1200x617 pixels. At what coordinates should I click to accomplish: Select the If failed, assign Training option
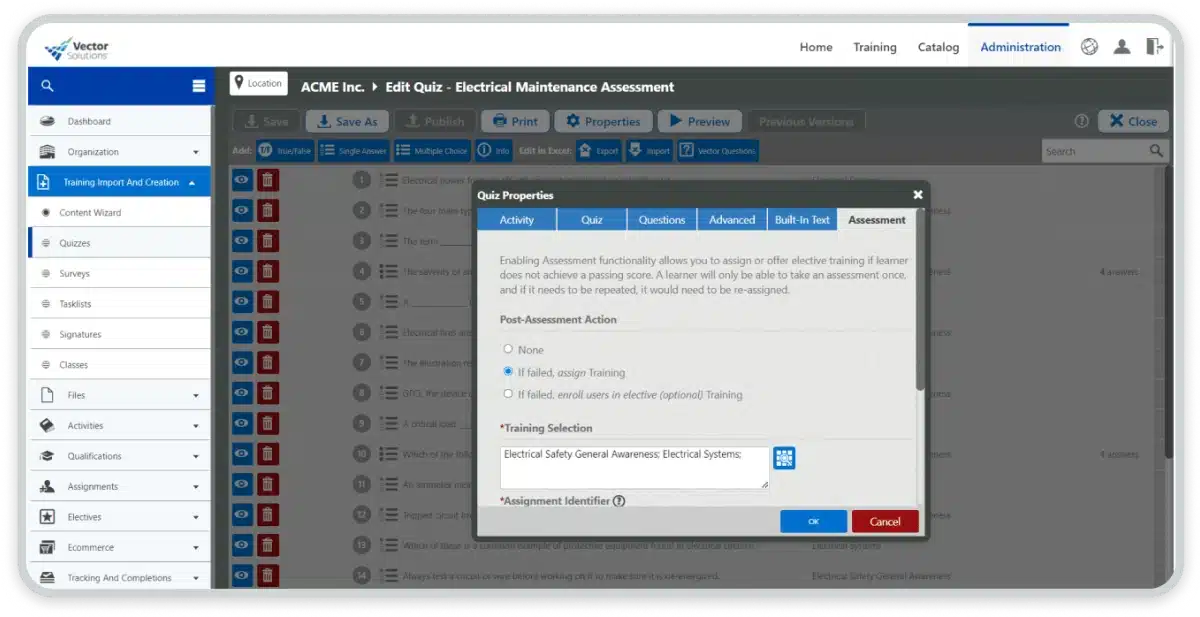tap(508, 371)
